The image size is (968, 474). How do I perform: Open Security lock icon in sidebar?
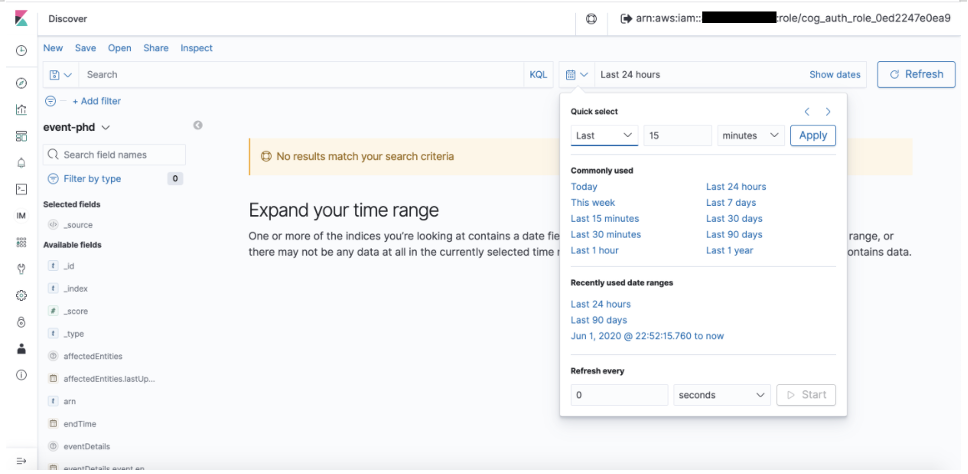click(21, 322)
